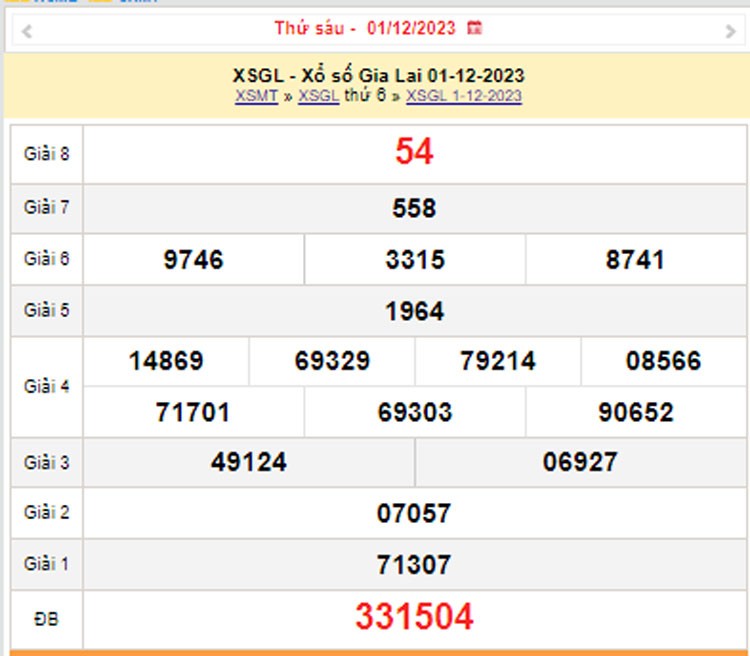The image size is (750, 656).
Task: Select the Giải 7 number 558
Action: 414,208
